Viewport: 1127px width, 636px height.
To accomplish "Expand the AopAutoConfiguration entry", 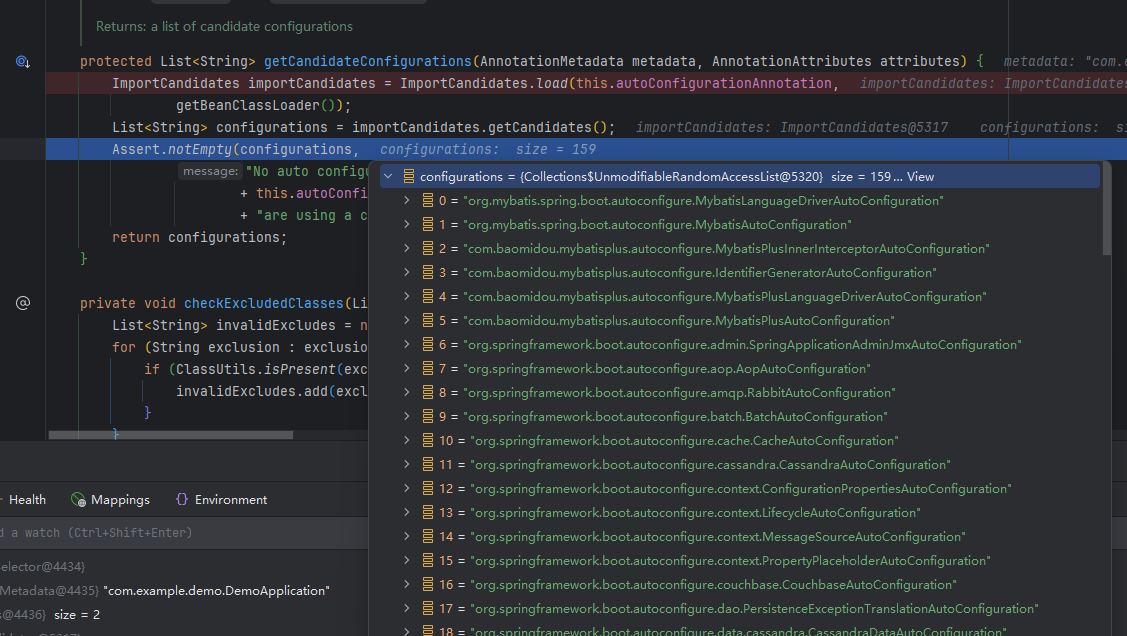I will [x=406, y=368].
